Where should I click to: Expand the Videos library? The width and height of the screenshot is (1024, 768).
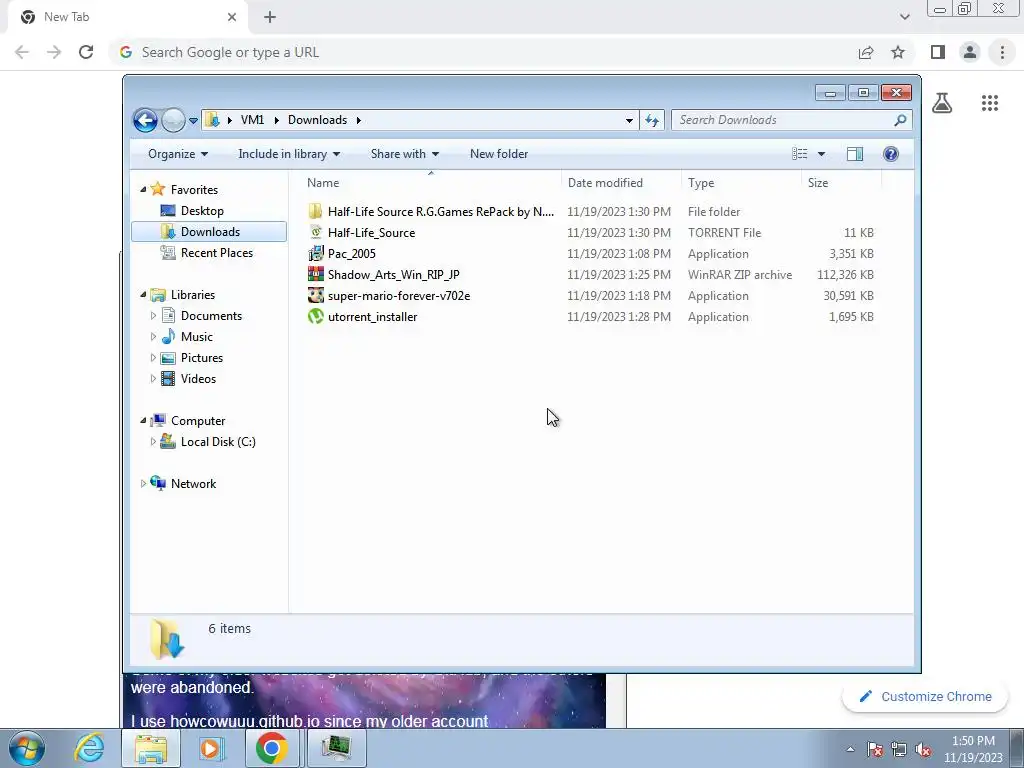click(153, 379)
